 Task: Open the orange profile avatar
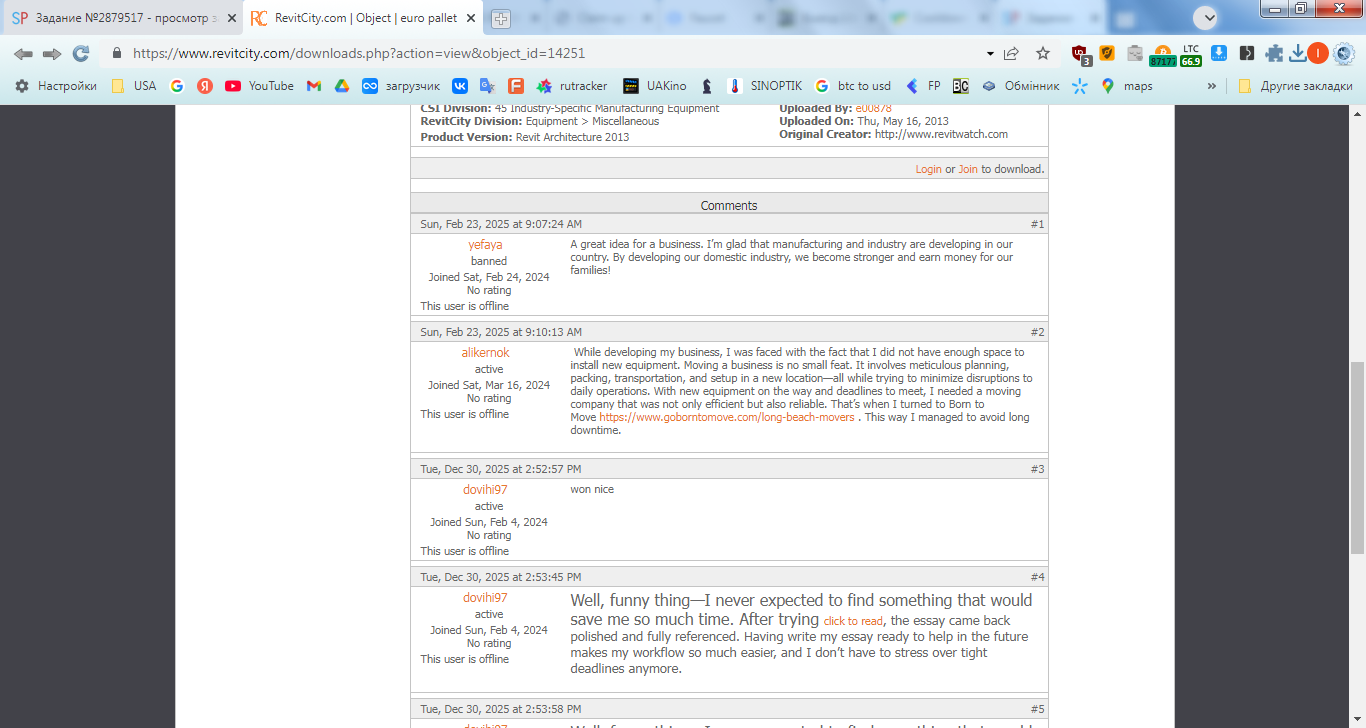pos(1318,54)
